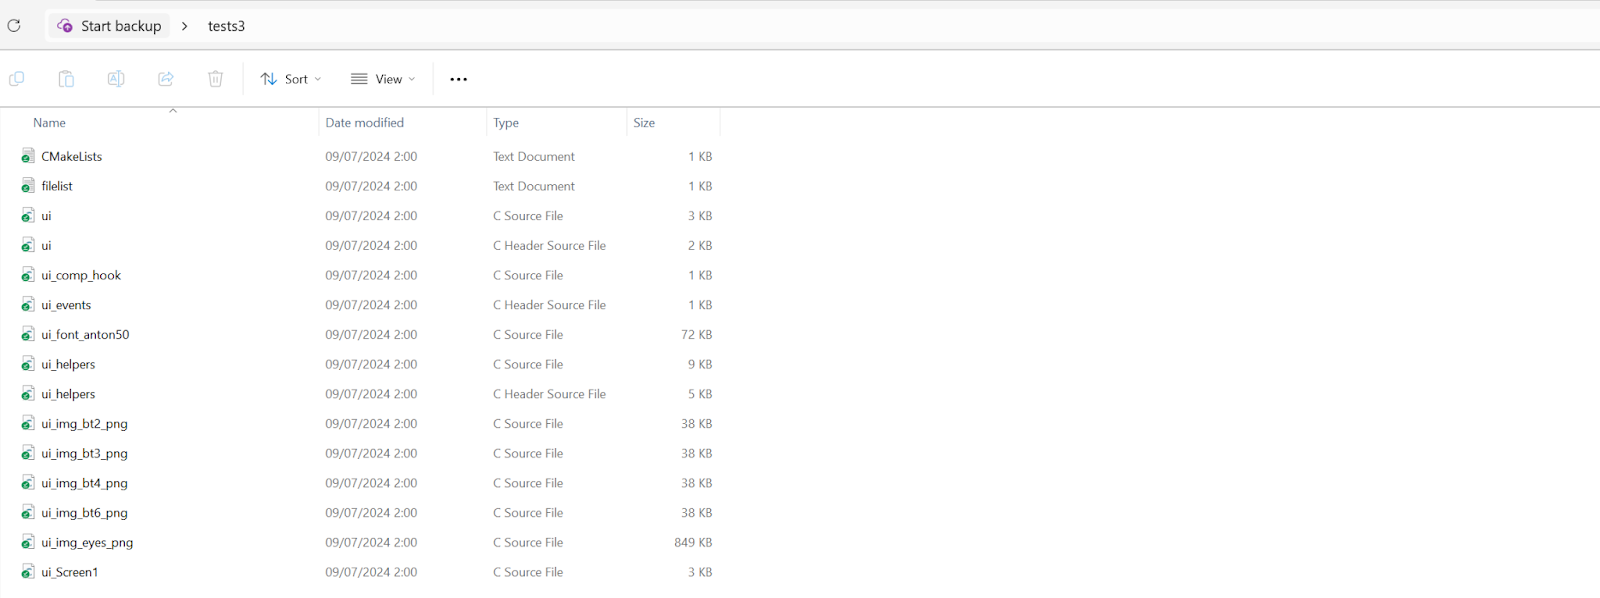Select the ui_img_bt2_png file name
This screenshot has width=1600, height=598.
coord(84,424)
